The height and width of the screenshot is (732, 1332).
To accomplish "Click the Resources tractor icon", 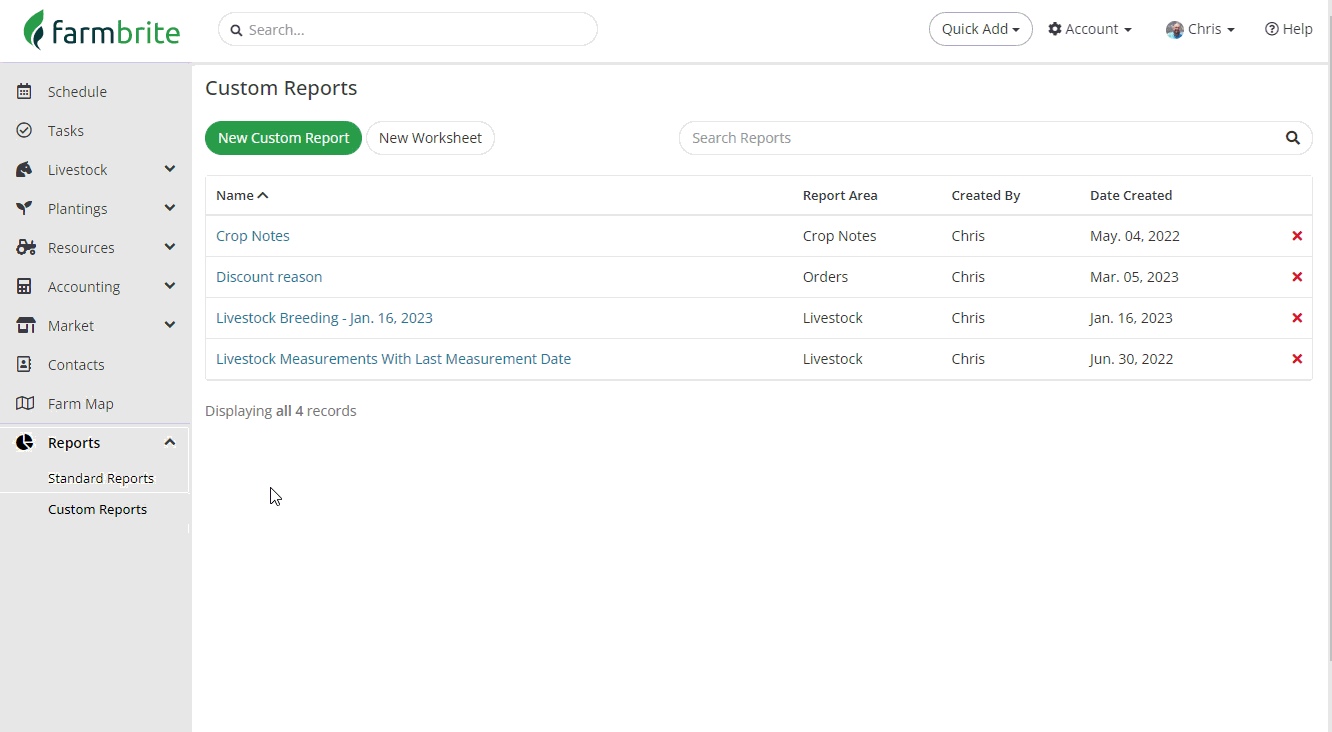I will pyautogui.click(x=26, y=248).
